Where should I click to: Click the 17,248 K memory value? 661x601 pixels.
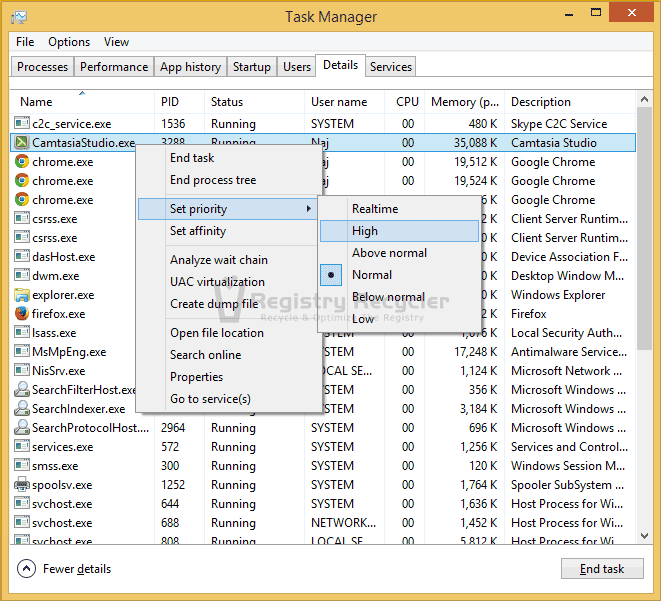coord(476,351)
